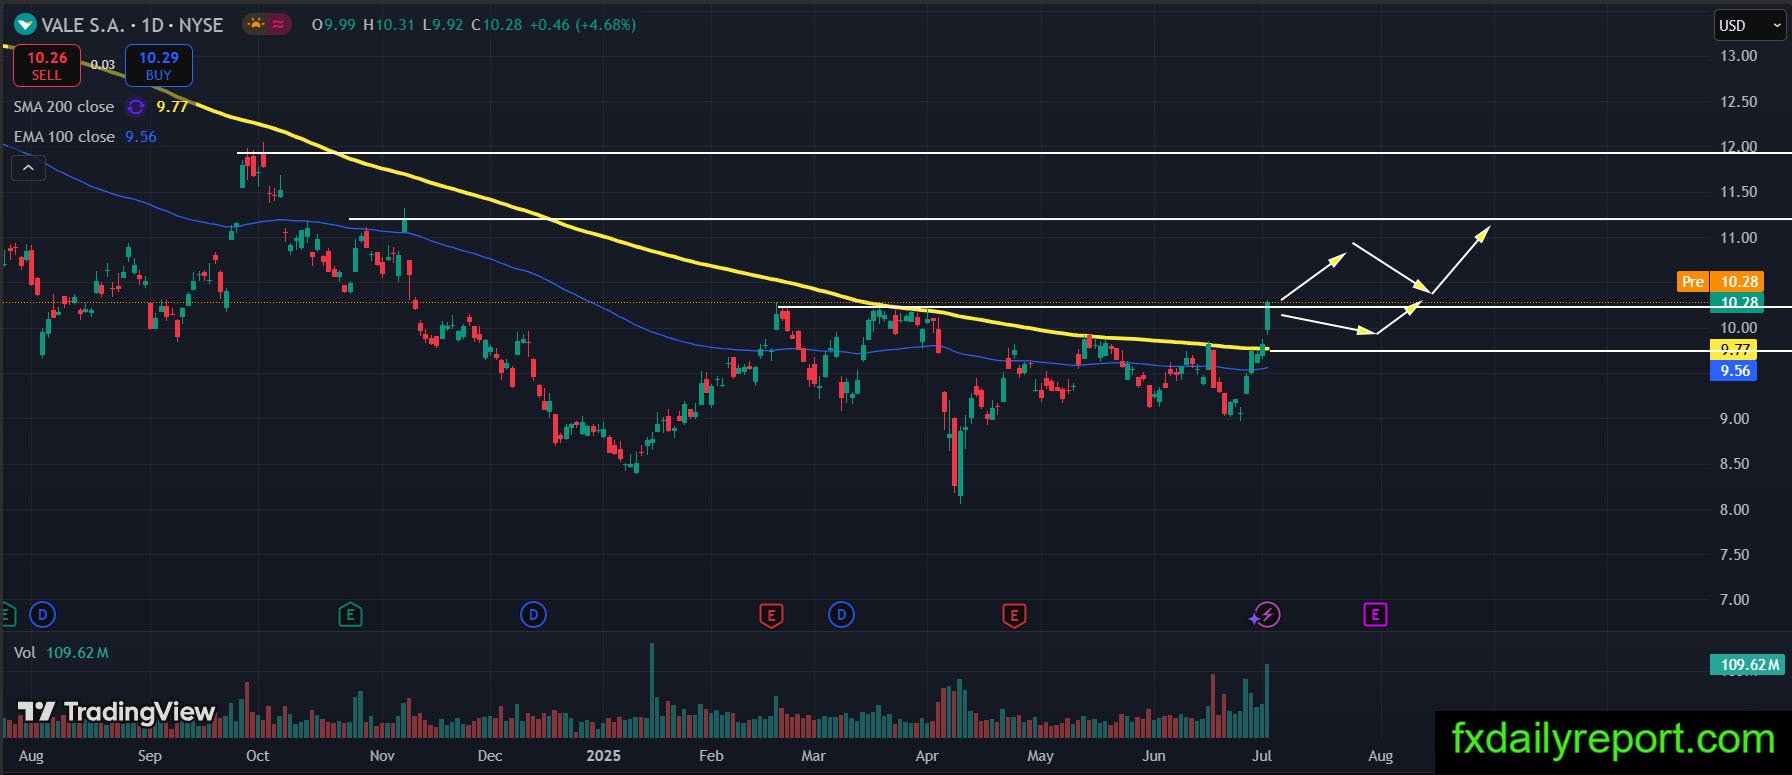The width and height of the screenshot is (1792, 775).
Task: Click the May label on the time axis
Action: pos(1040,756)
